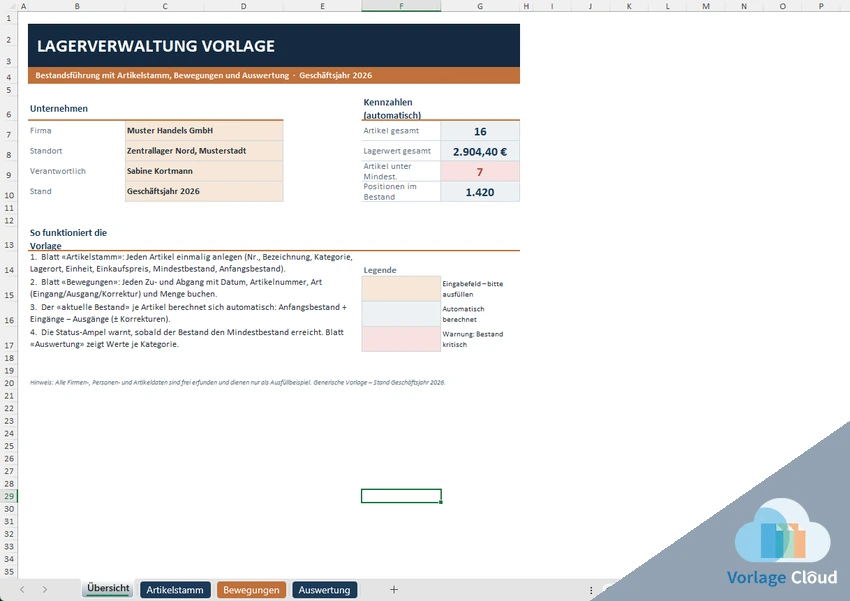Select row 20 header
Viewport: 850px width, 601px height.
(x=9, y=383)
